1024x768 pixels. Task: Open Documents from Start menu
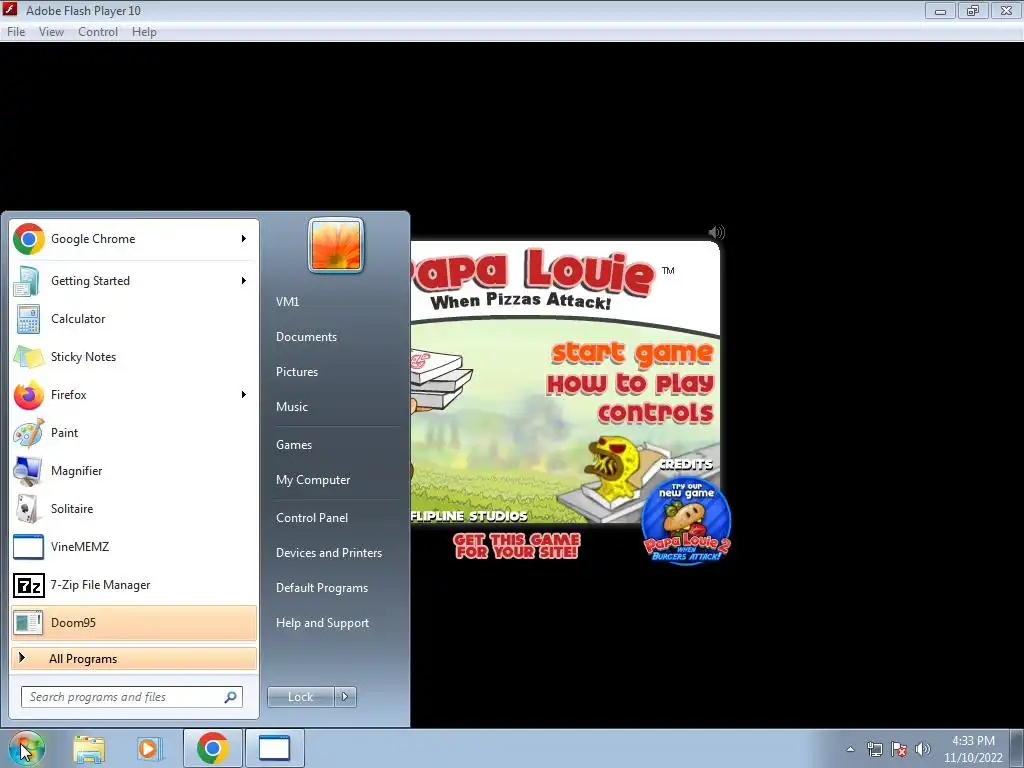click(306, 337)
